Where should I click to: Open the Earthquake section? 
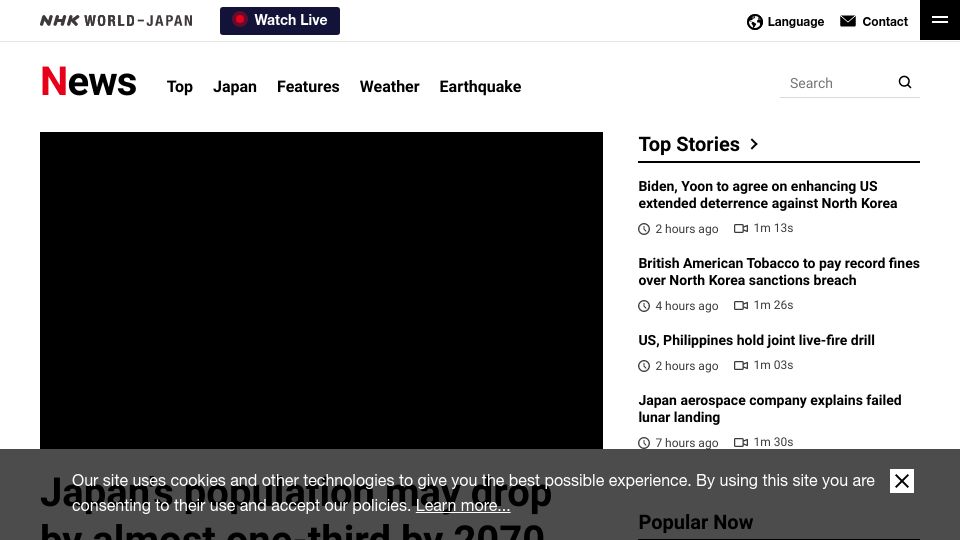(x=480, y=87)
